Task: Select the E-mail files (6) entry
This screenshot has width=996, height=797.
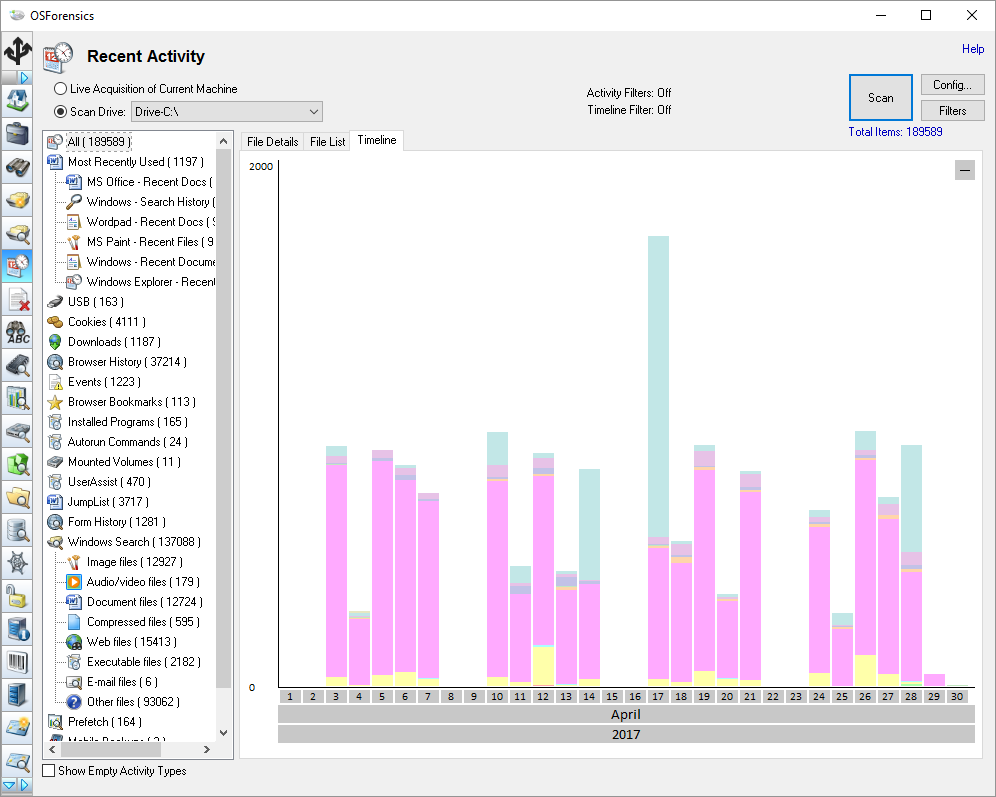Action: pyautogui.click(x=122, y=682)
